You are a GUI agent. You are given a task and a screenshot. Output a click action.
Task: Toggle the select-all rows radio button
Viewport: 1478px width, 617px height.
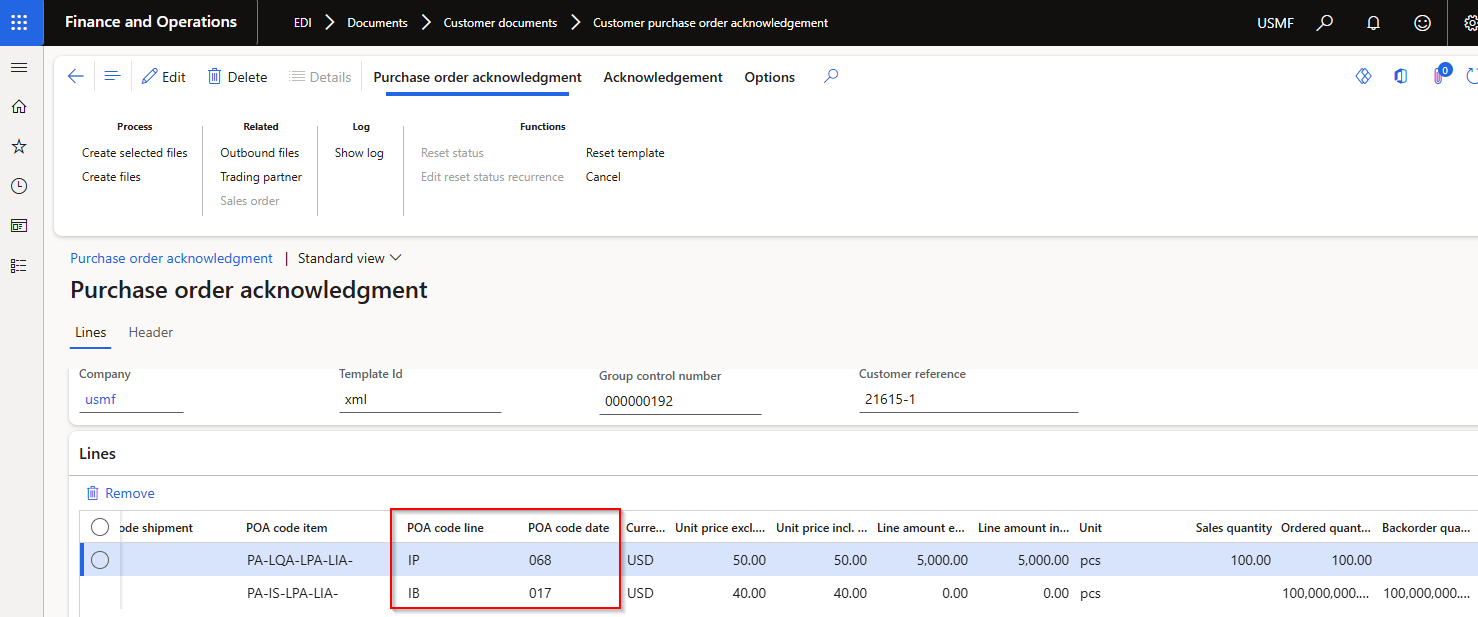100,527
